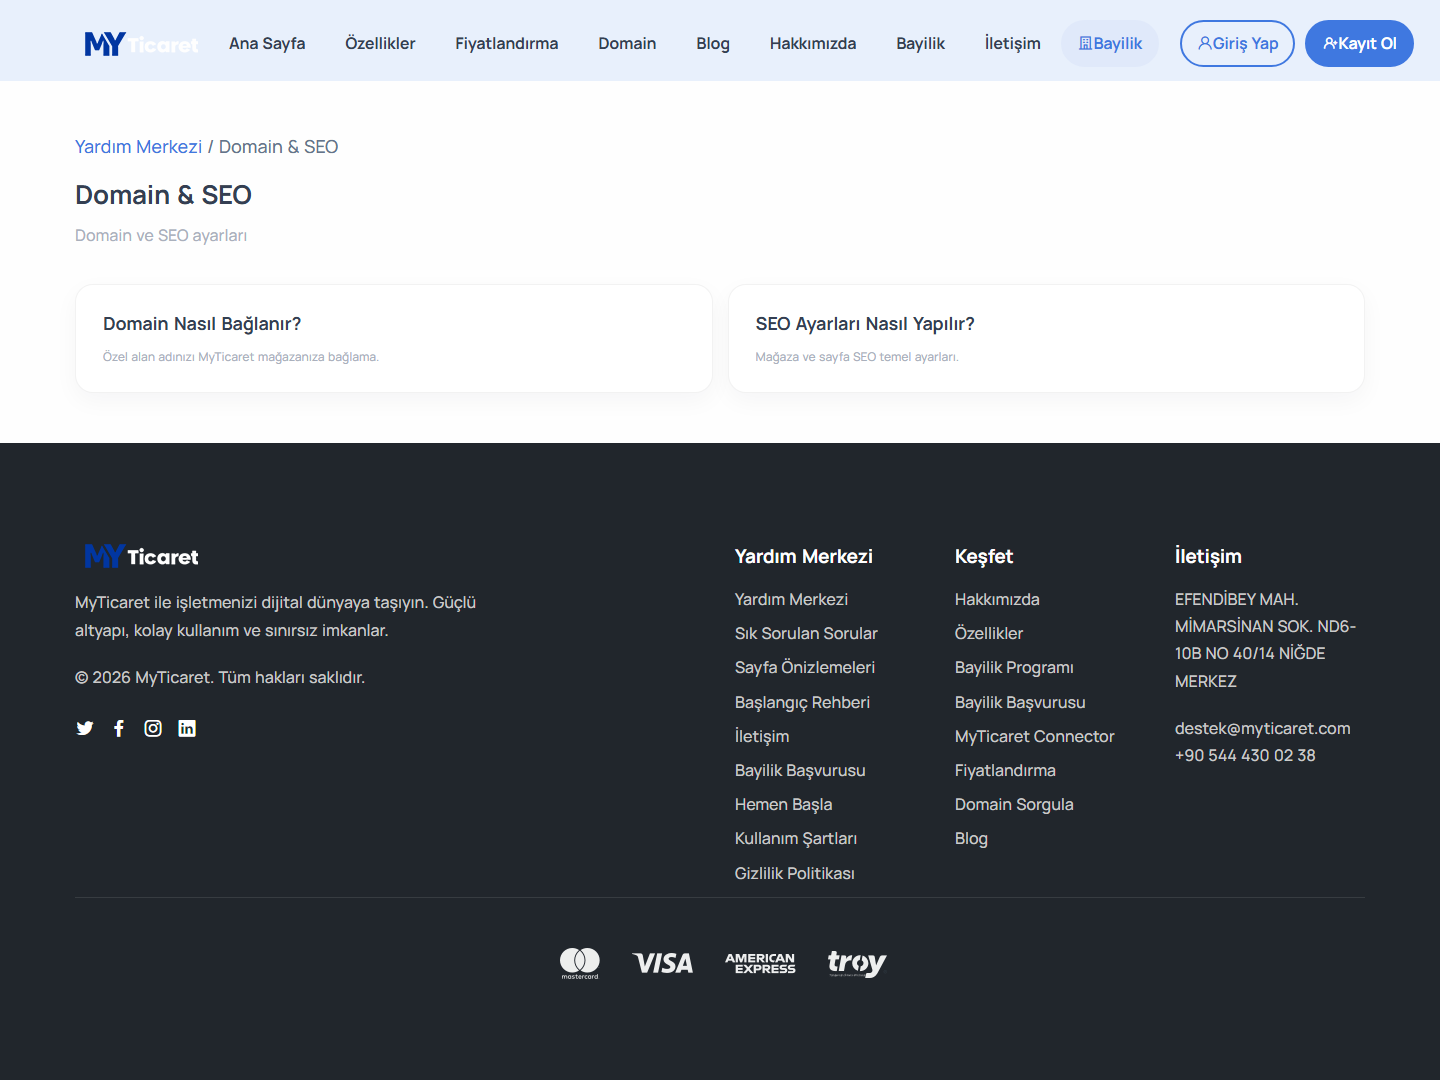1440x1080 pixels.
Task: Click the Troy payment logo
Action: click(857, 963)
